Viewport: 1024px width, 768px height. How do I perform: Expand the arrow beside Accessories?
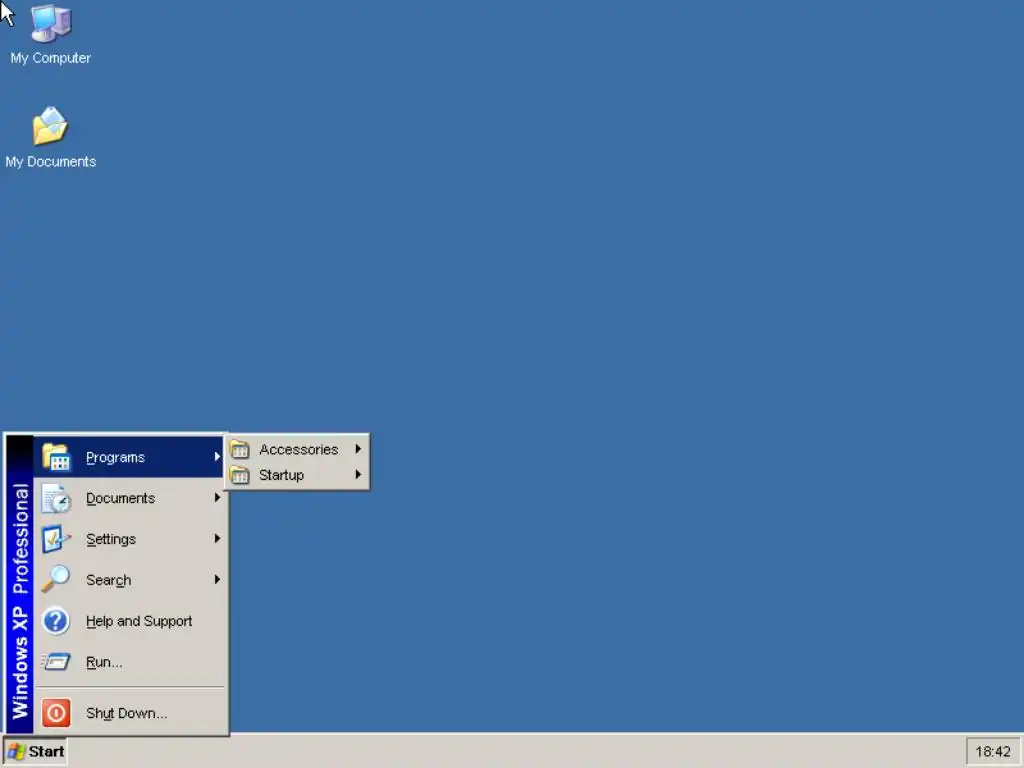(x=358, y=449)
